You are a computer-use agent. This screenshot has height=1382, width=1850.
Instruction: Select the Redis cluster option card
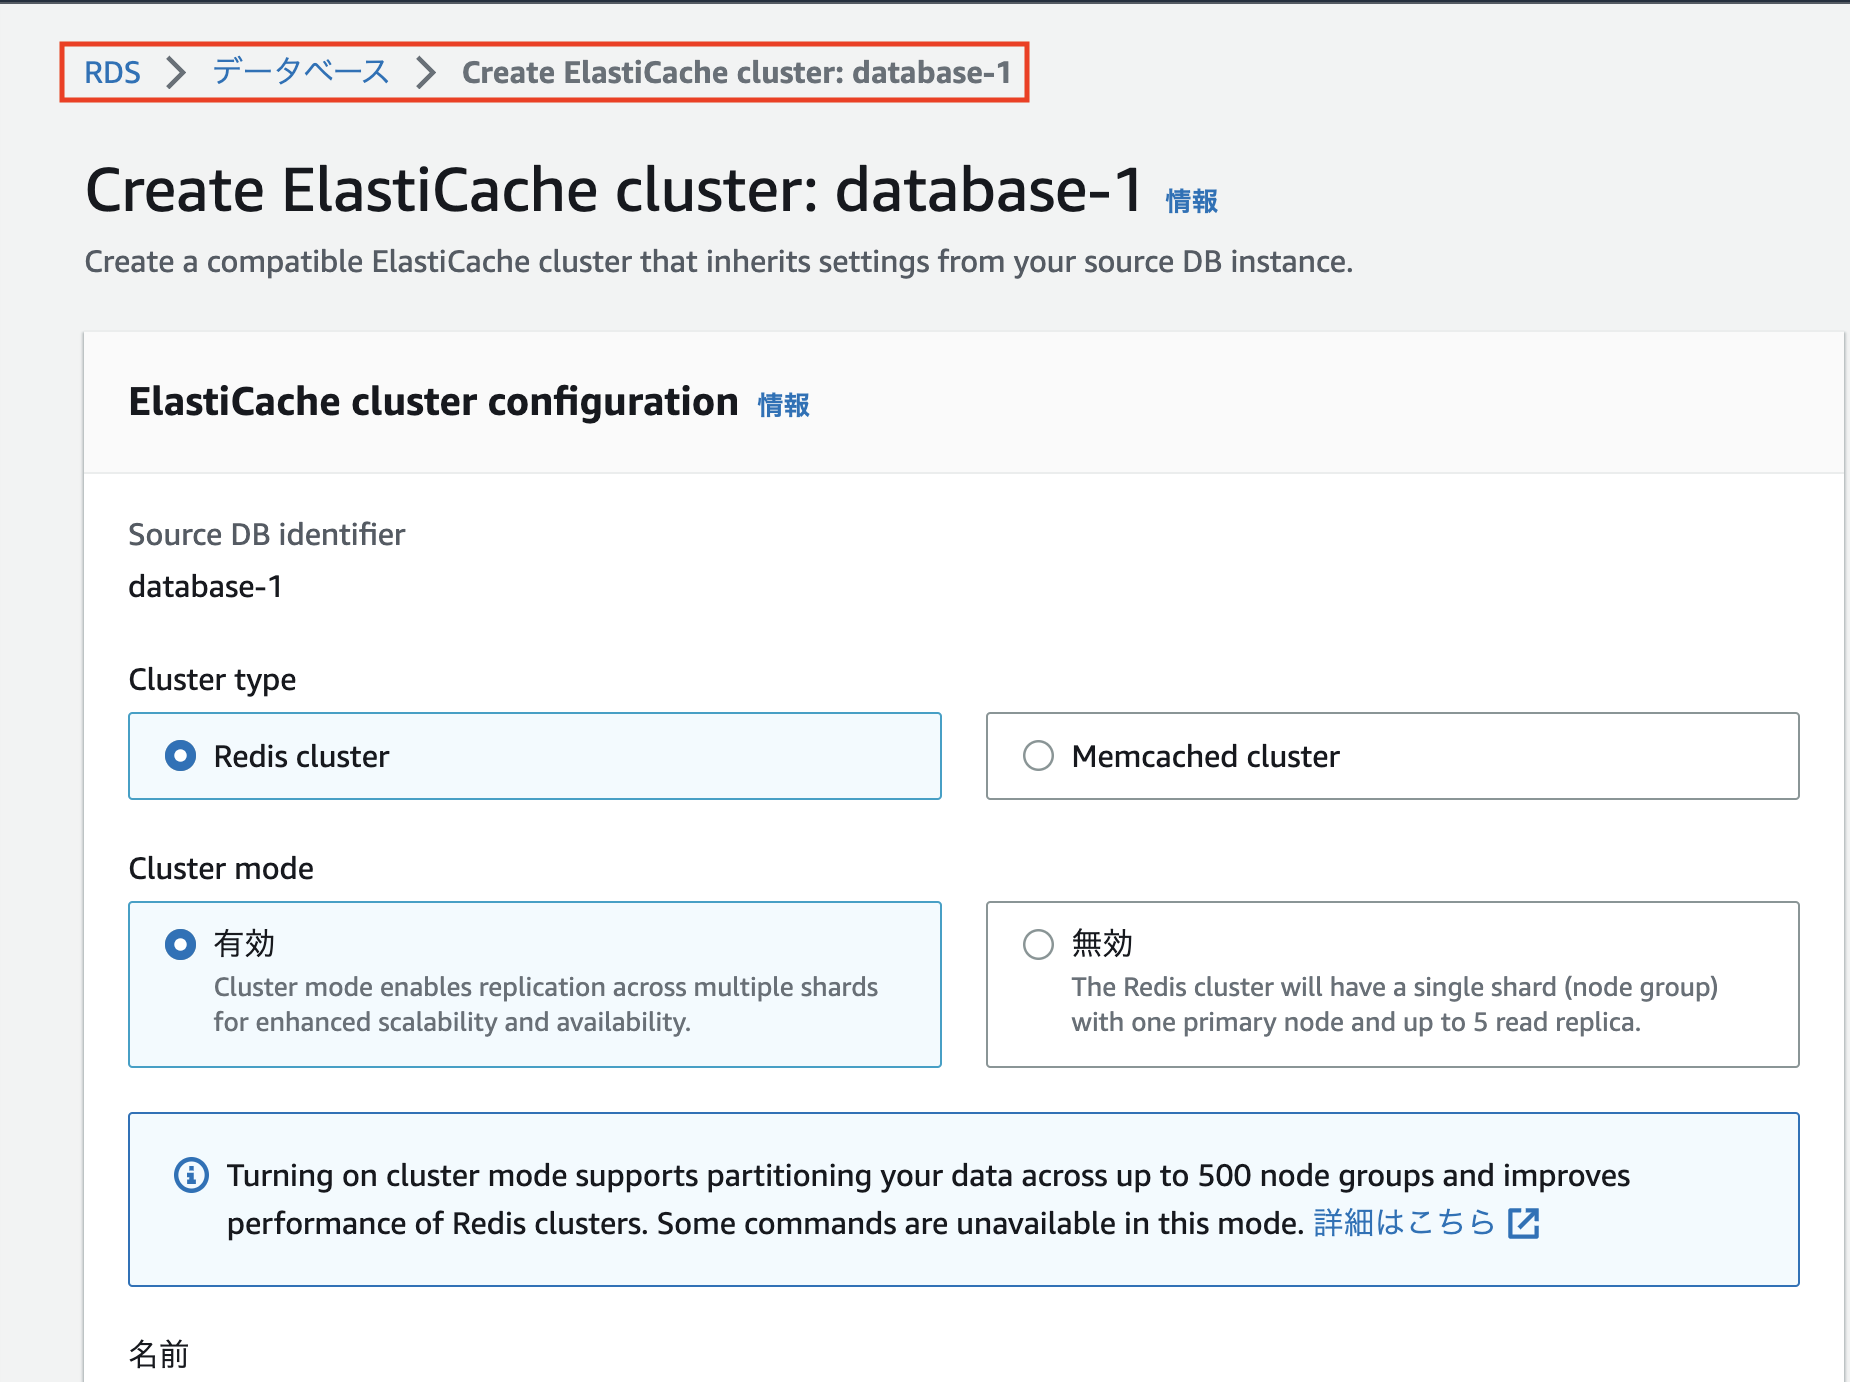click(x=534, y=756)
